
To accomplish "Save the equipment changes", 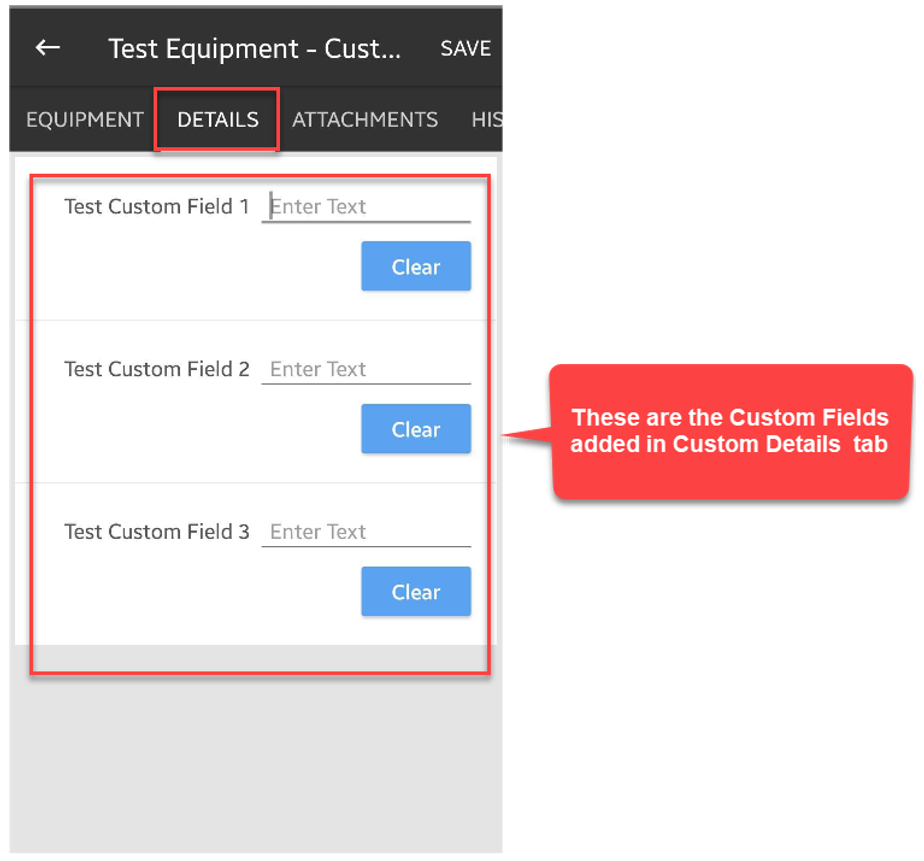I will [465, 49].
